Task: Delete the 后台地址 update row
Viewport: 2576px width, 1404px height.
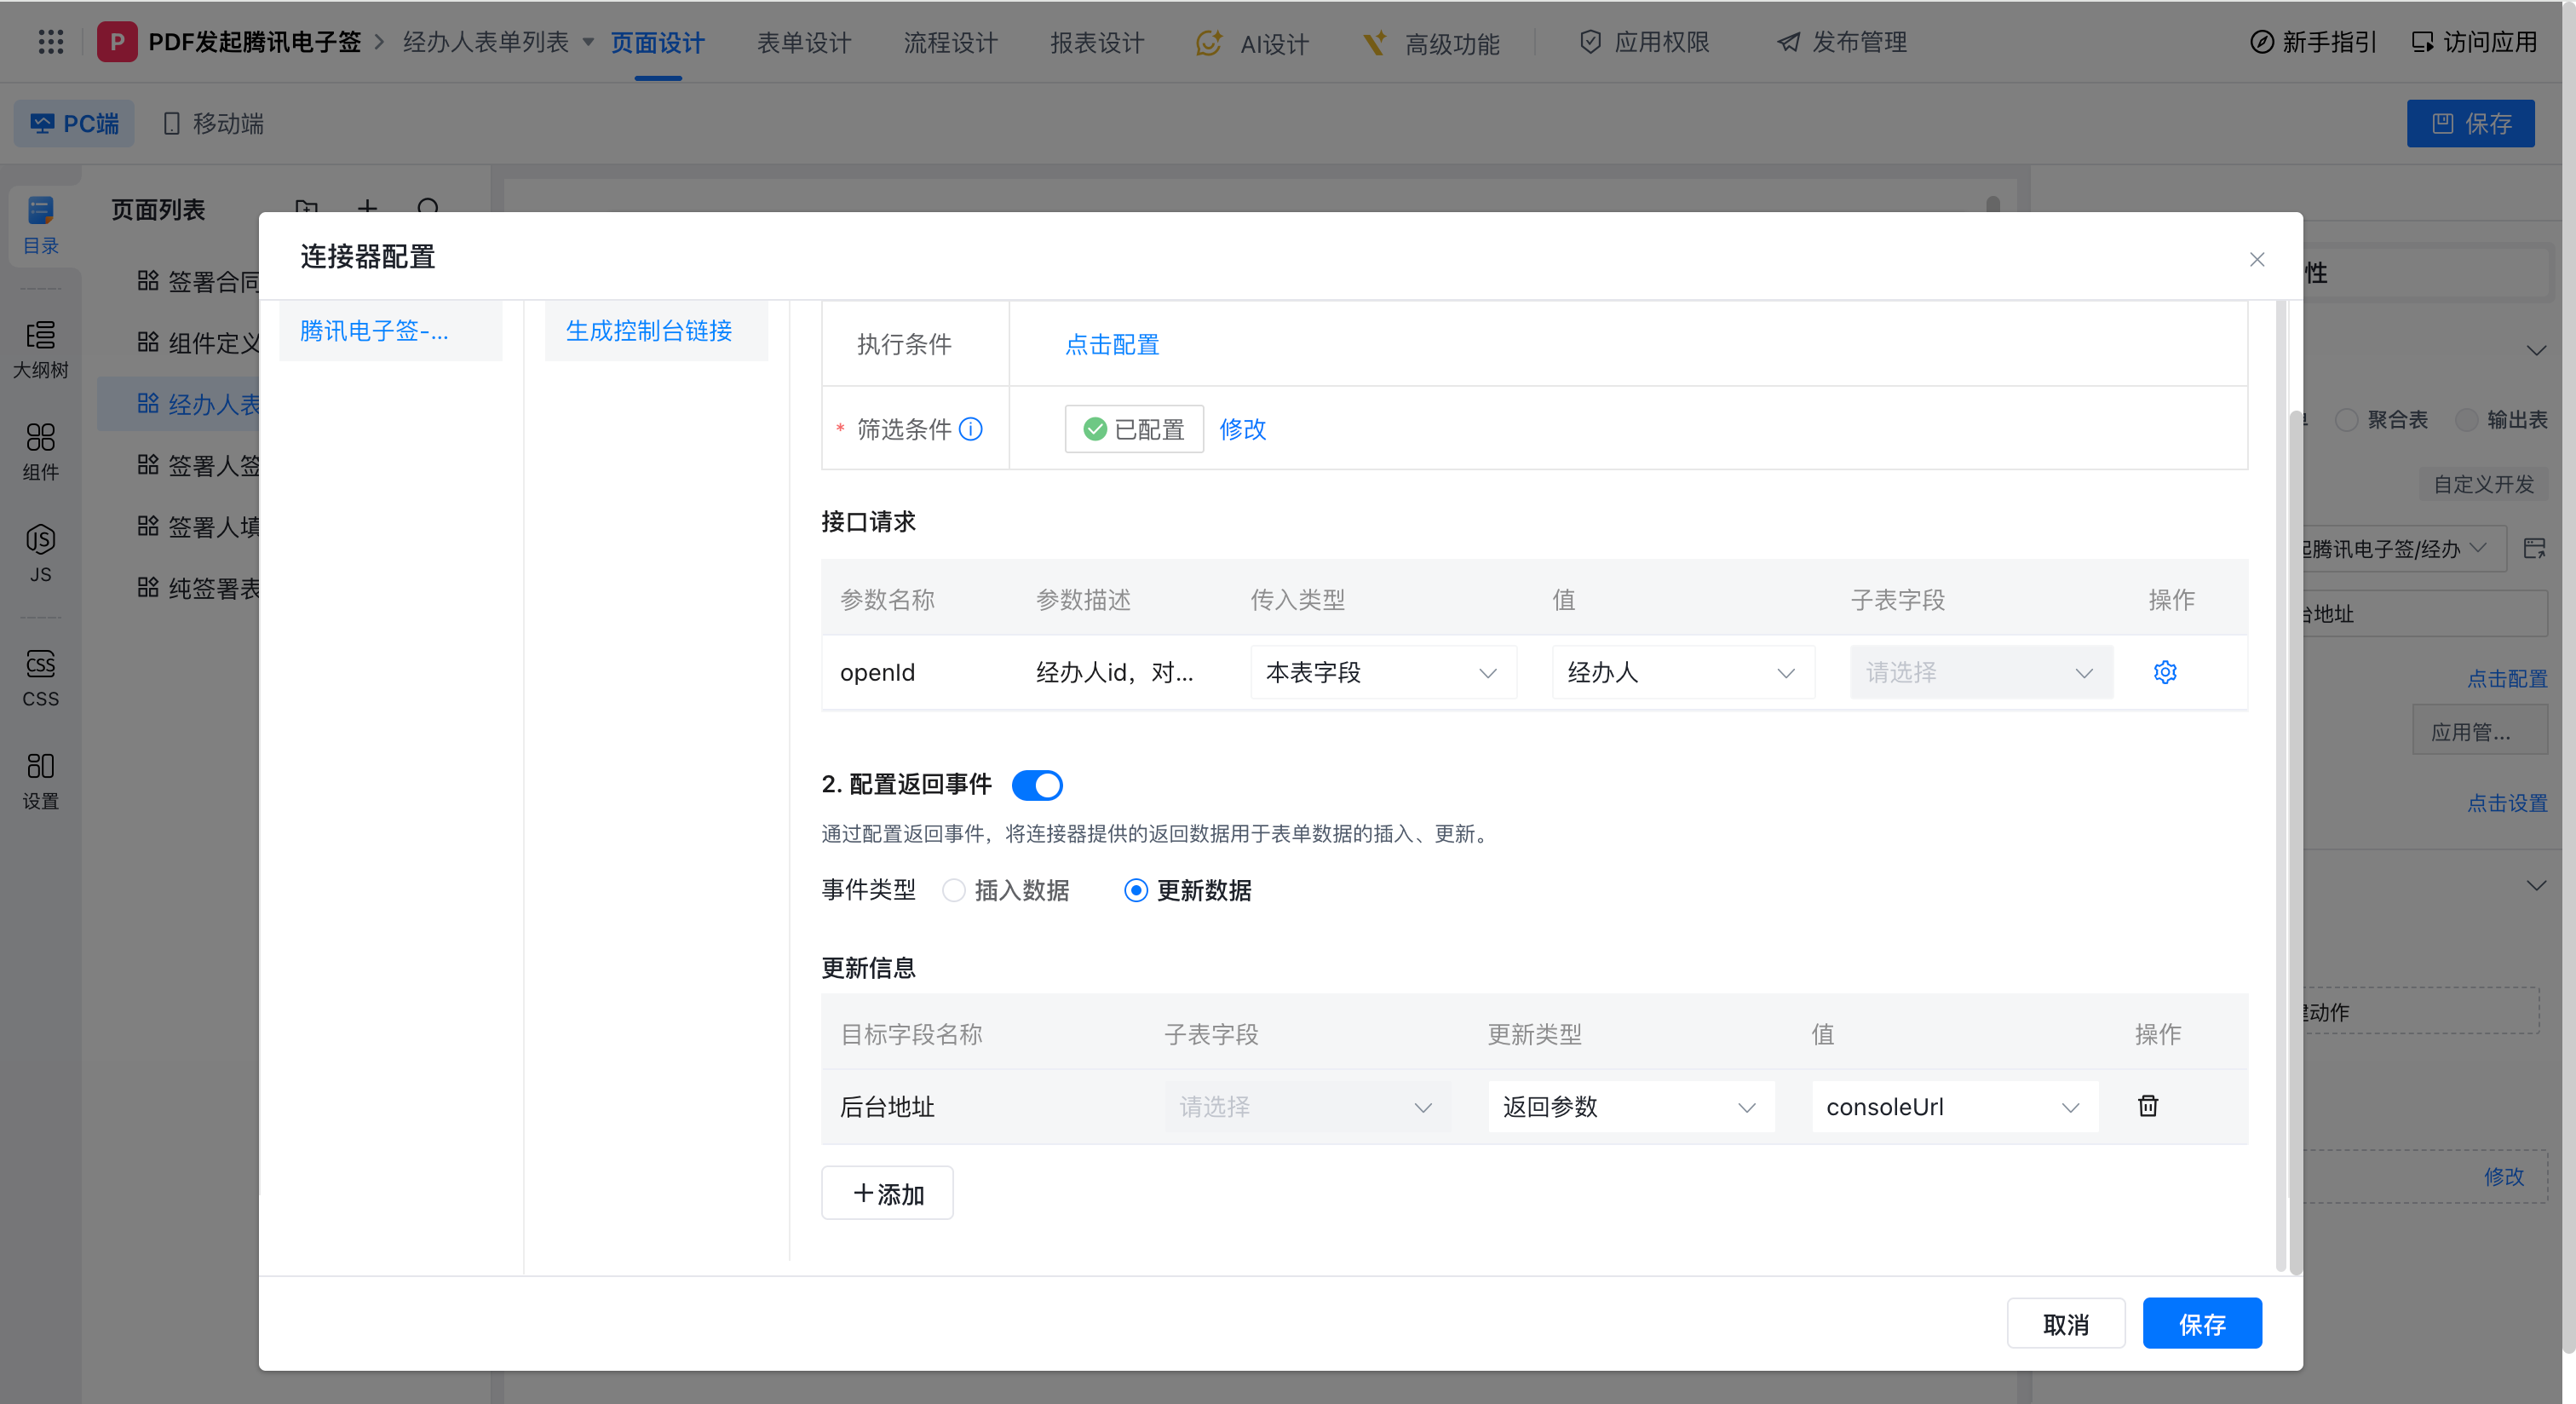Action: 2147,1105
